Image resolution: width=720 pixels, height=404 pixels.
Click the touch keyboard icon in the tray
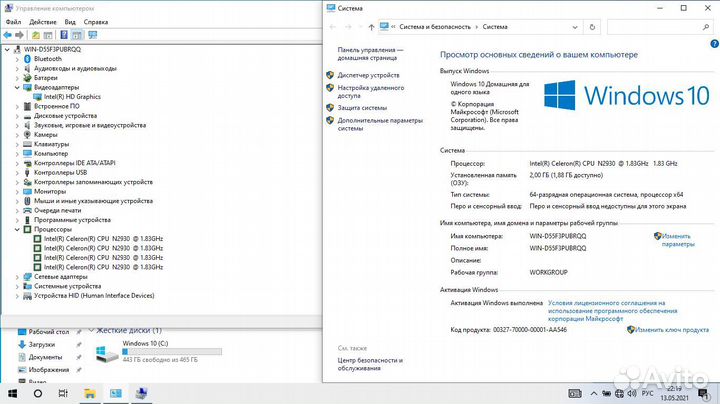[x=575, y=393]
